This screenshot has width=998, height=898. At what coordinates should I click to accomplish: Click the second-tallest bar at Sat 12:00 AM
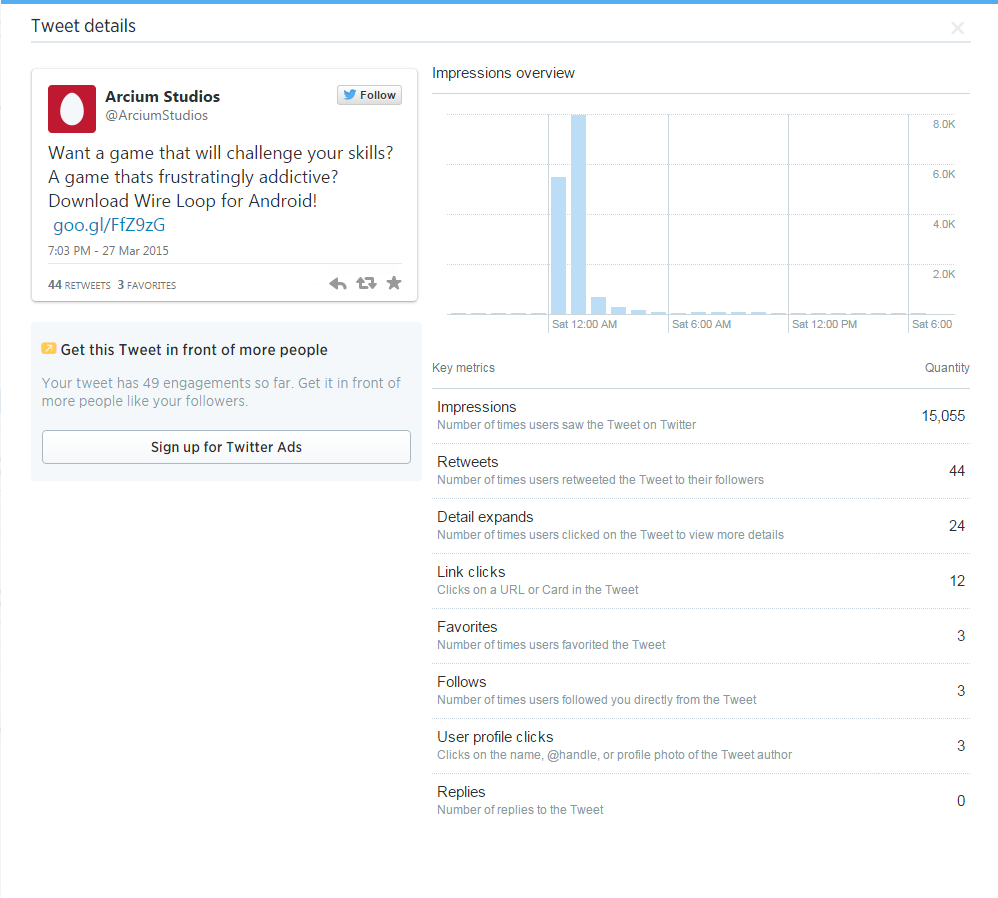pyautogui.click(x=558, y=246)
